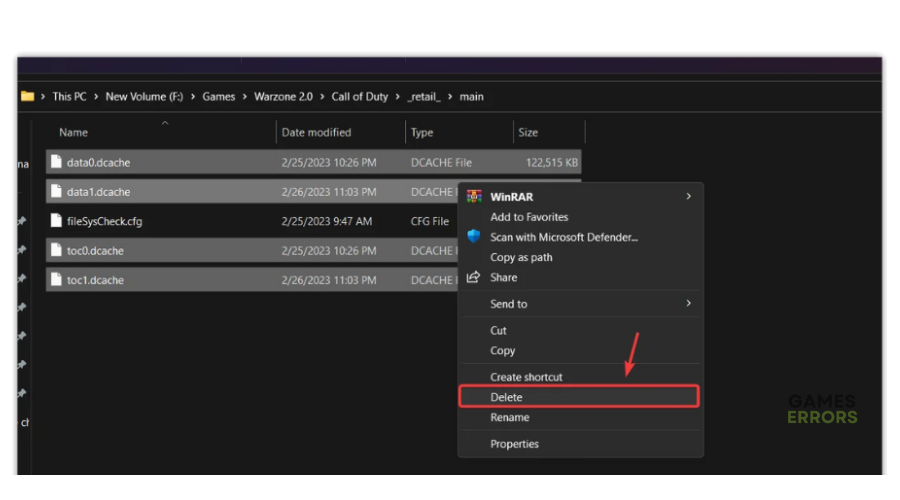Screen dimensions: 900x500
Task: Click the 122,515 KB size cell
Action: [x=552, y=162]
